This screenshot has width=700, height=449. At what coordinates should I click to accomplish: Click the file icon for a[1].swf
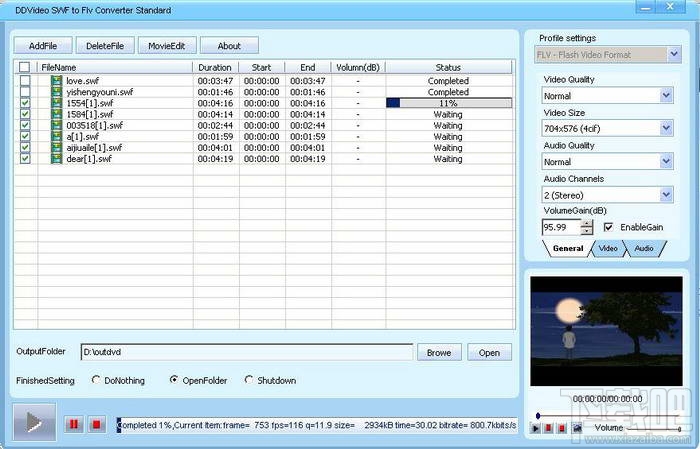point(56,137)
